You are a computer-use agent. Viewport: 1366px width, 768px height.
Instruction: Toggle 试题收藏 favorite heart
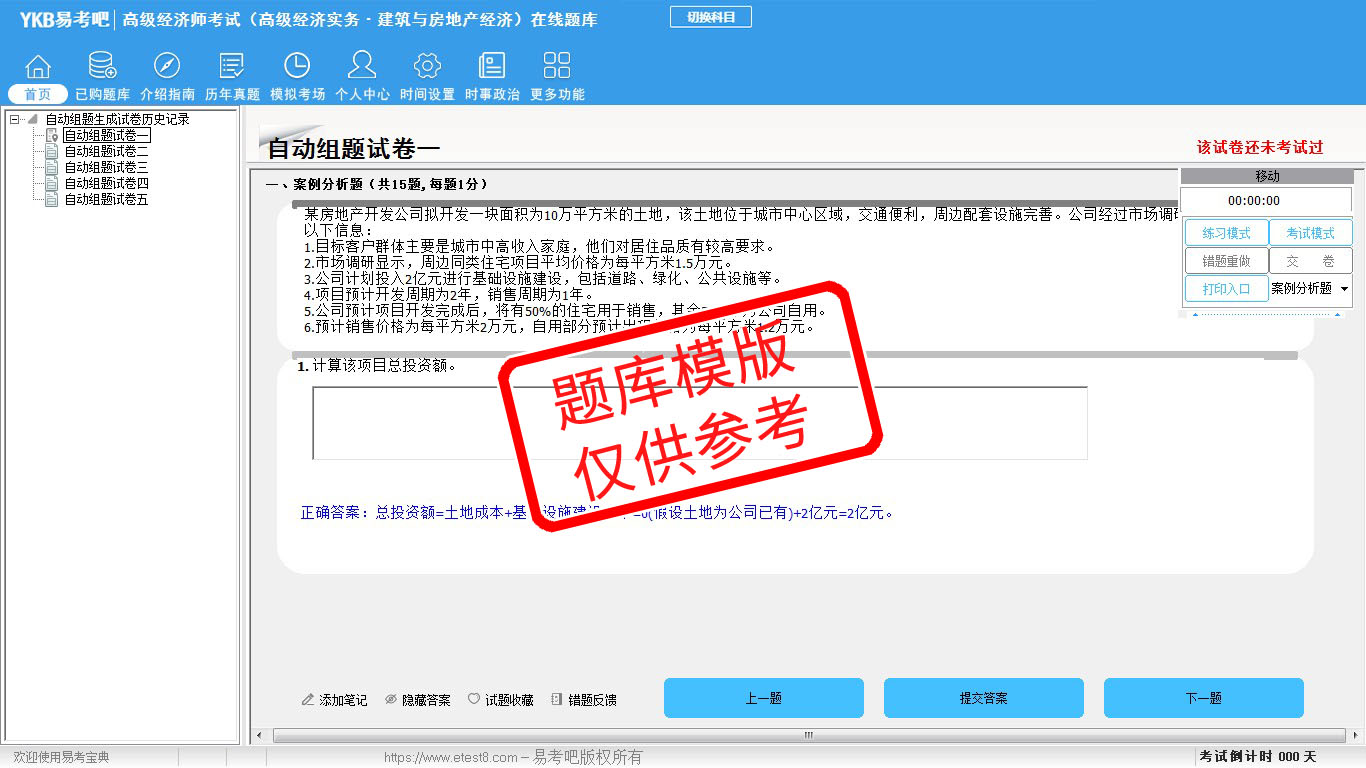tap(501, 700)
